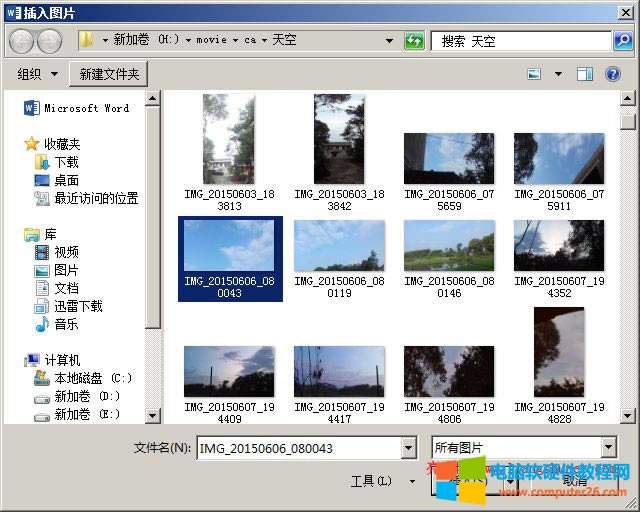Toggle the preview pane icon

pos(585,74)
